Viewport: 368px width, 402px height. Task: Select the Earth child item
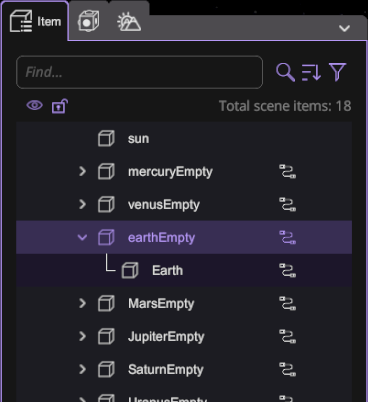pos(184,271)
